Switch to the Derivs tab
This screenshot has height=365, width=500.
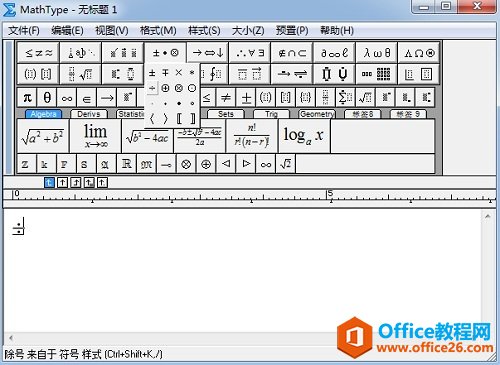[89, 114]
